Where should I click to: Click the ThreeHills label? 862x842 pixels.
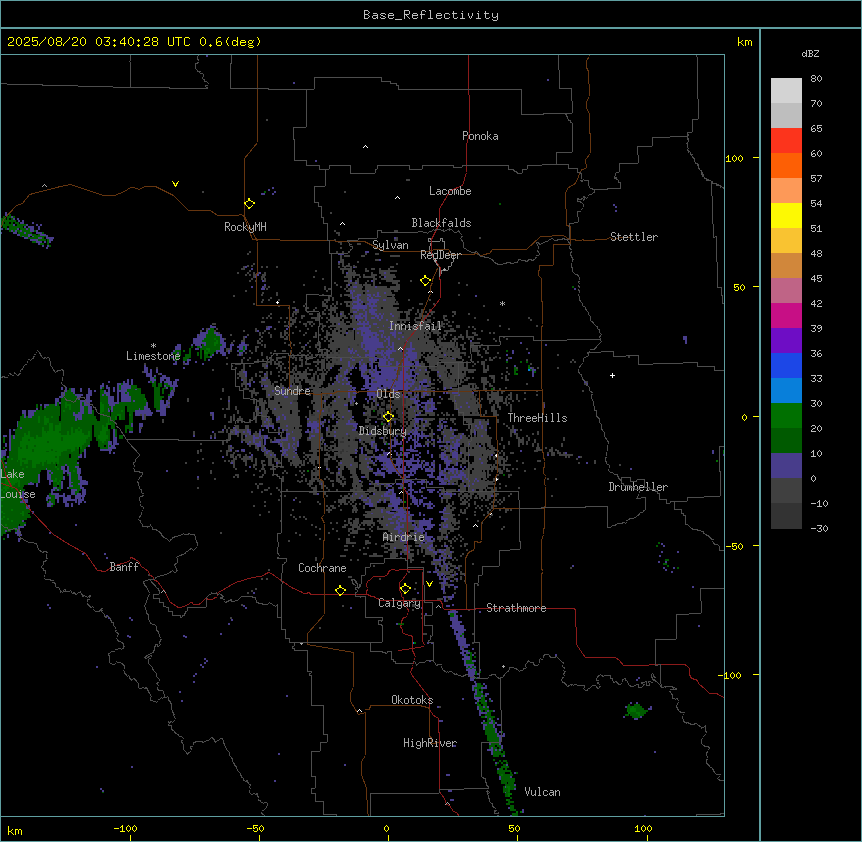537,418
